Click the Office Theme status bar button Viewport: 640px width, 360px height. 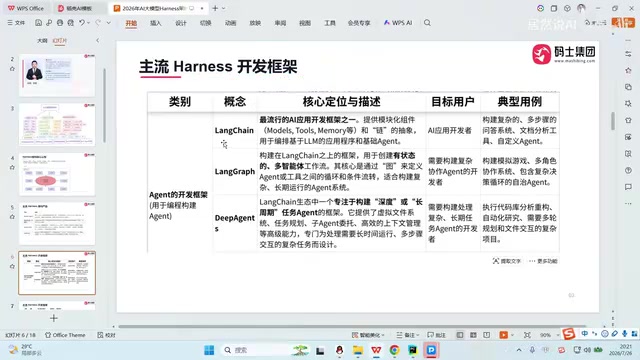(65, 335)
